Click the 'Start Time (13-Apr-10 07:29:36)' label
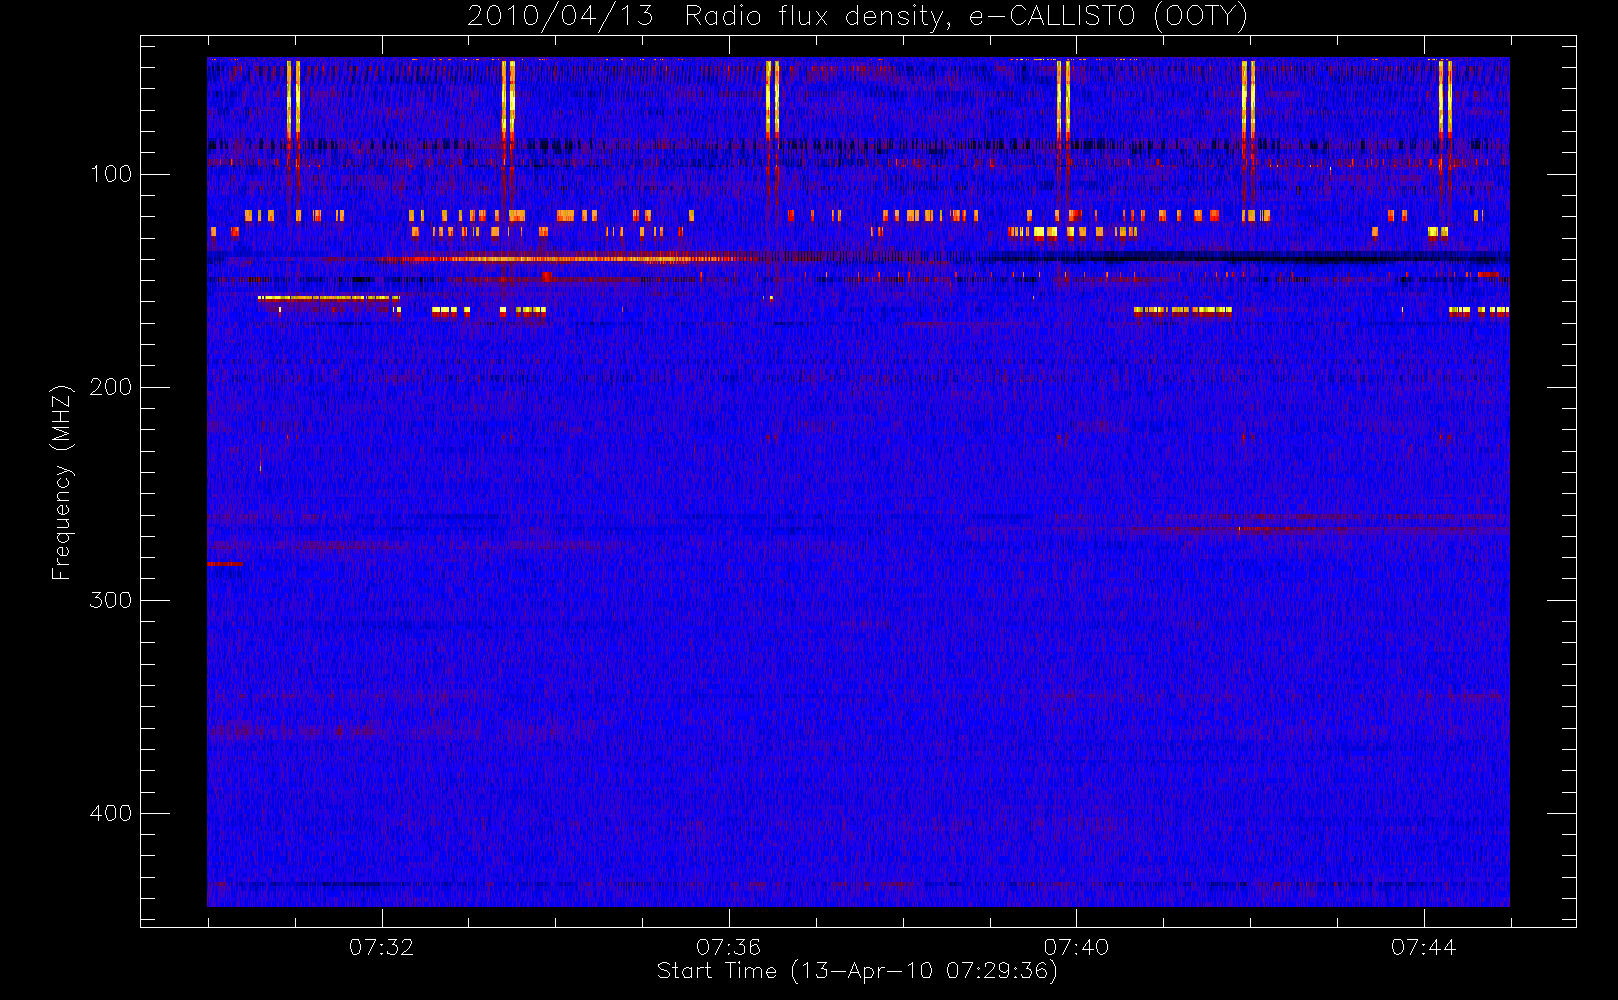 point(858,970)
